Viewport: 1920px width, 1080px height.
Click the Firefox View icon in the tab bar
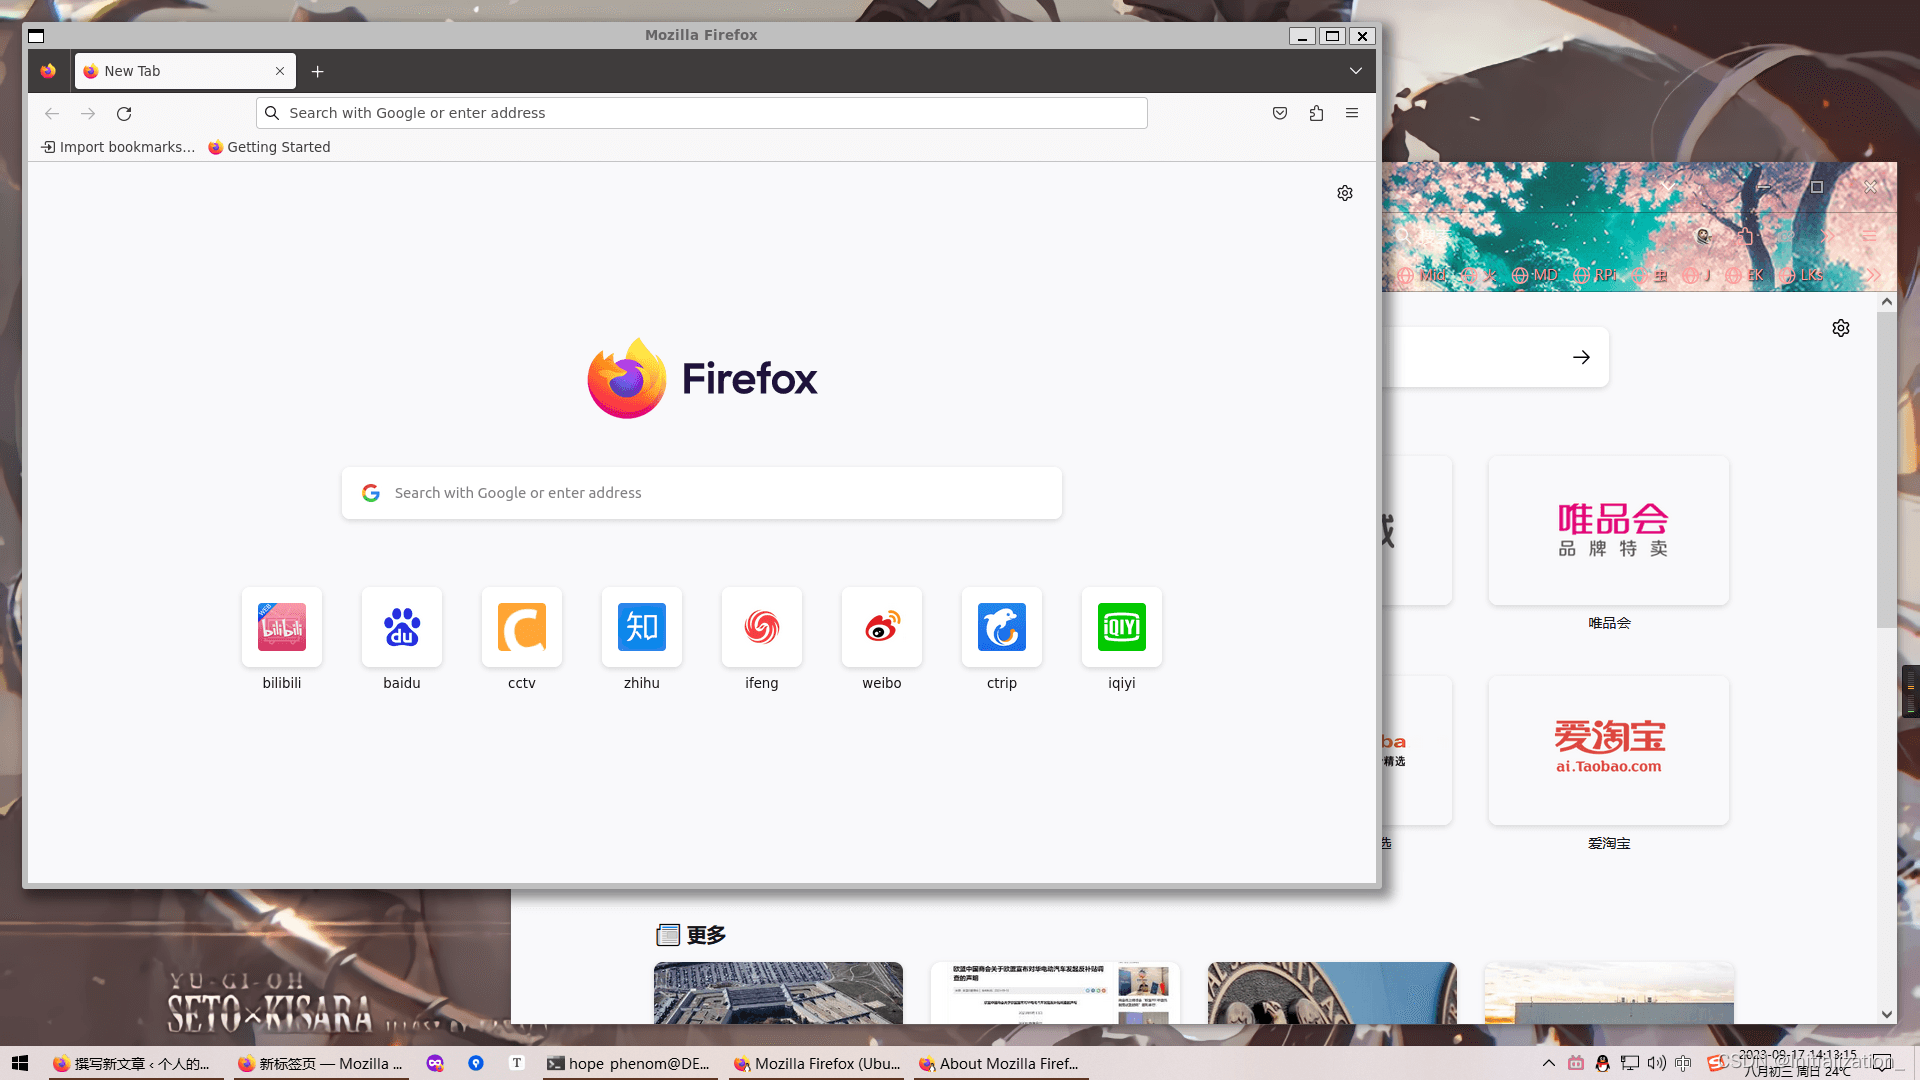coord(48,71)
